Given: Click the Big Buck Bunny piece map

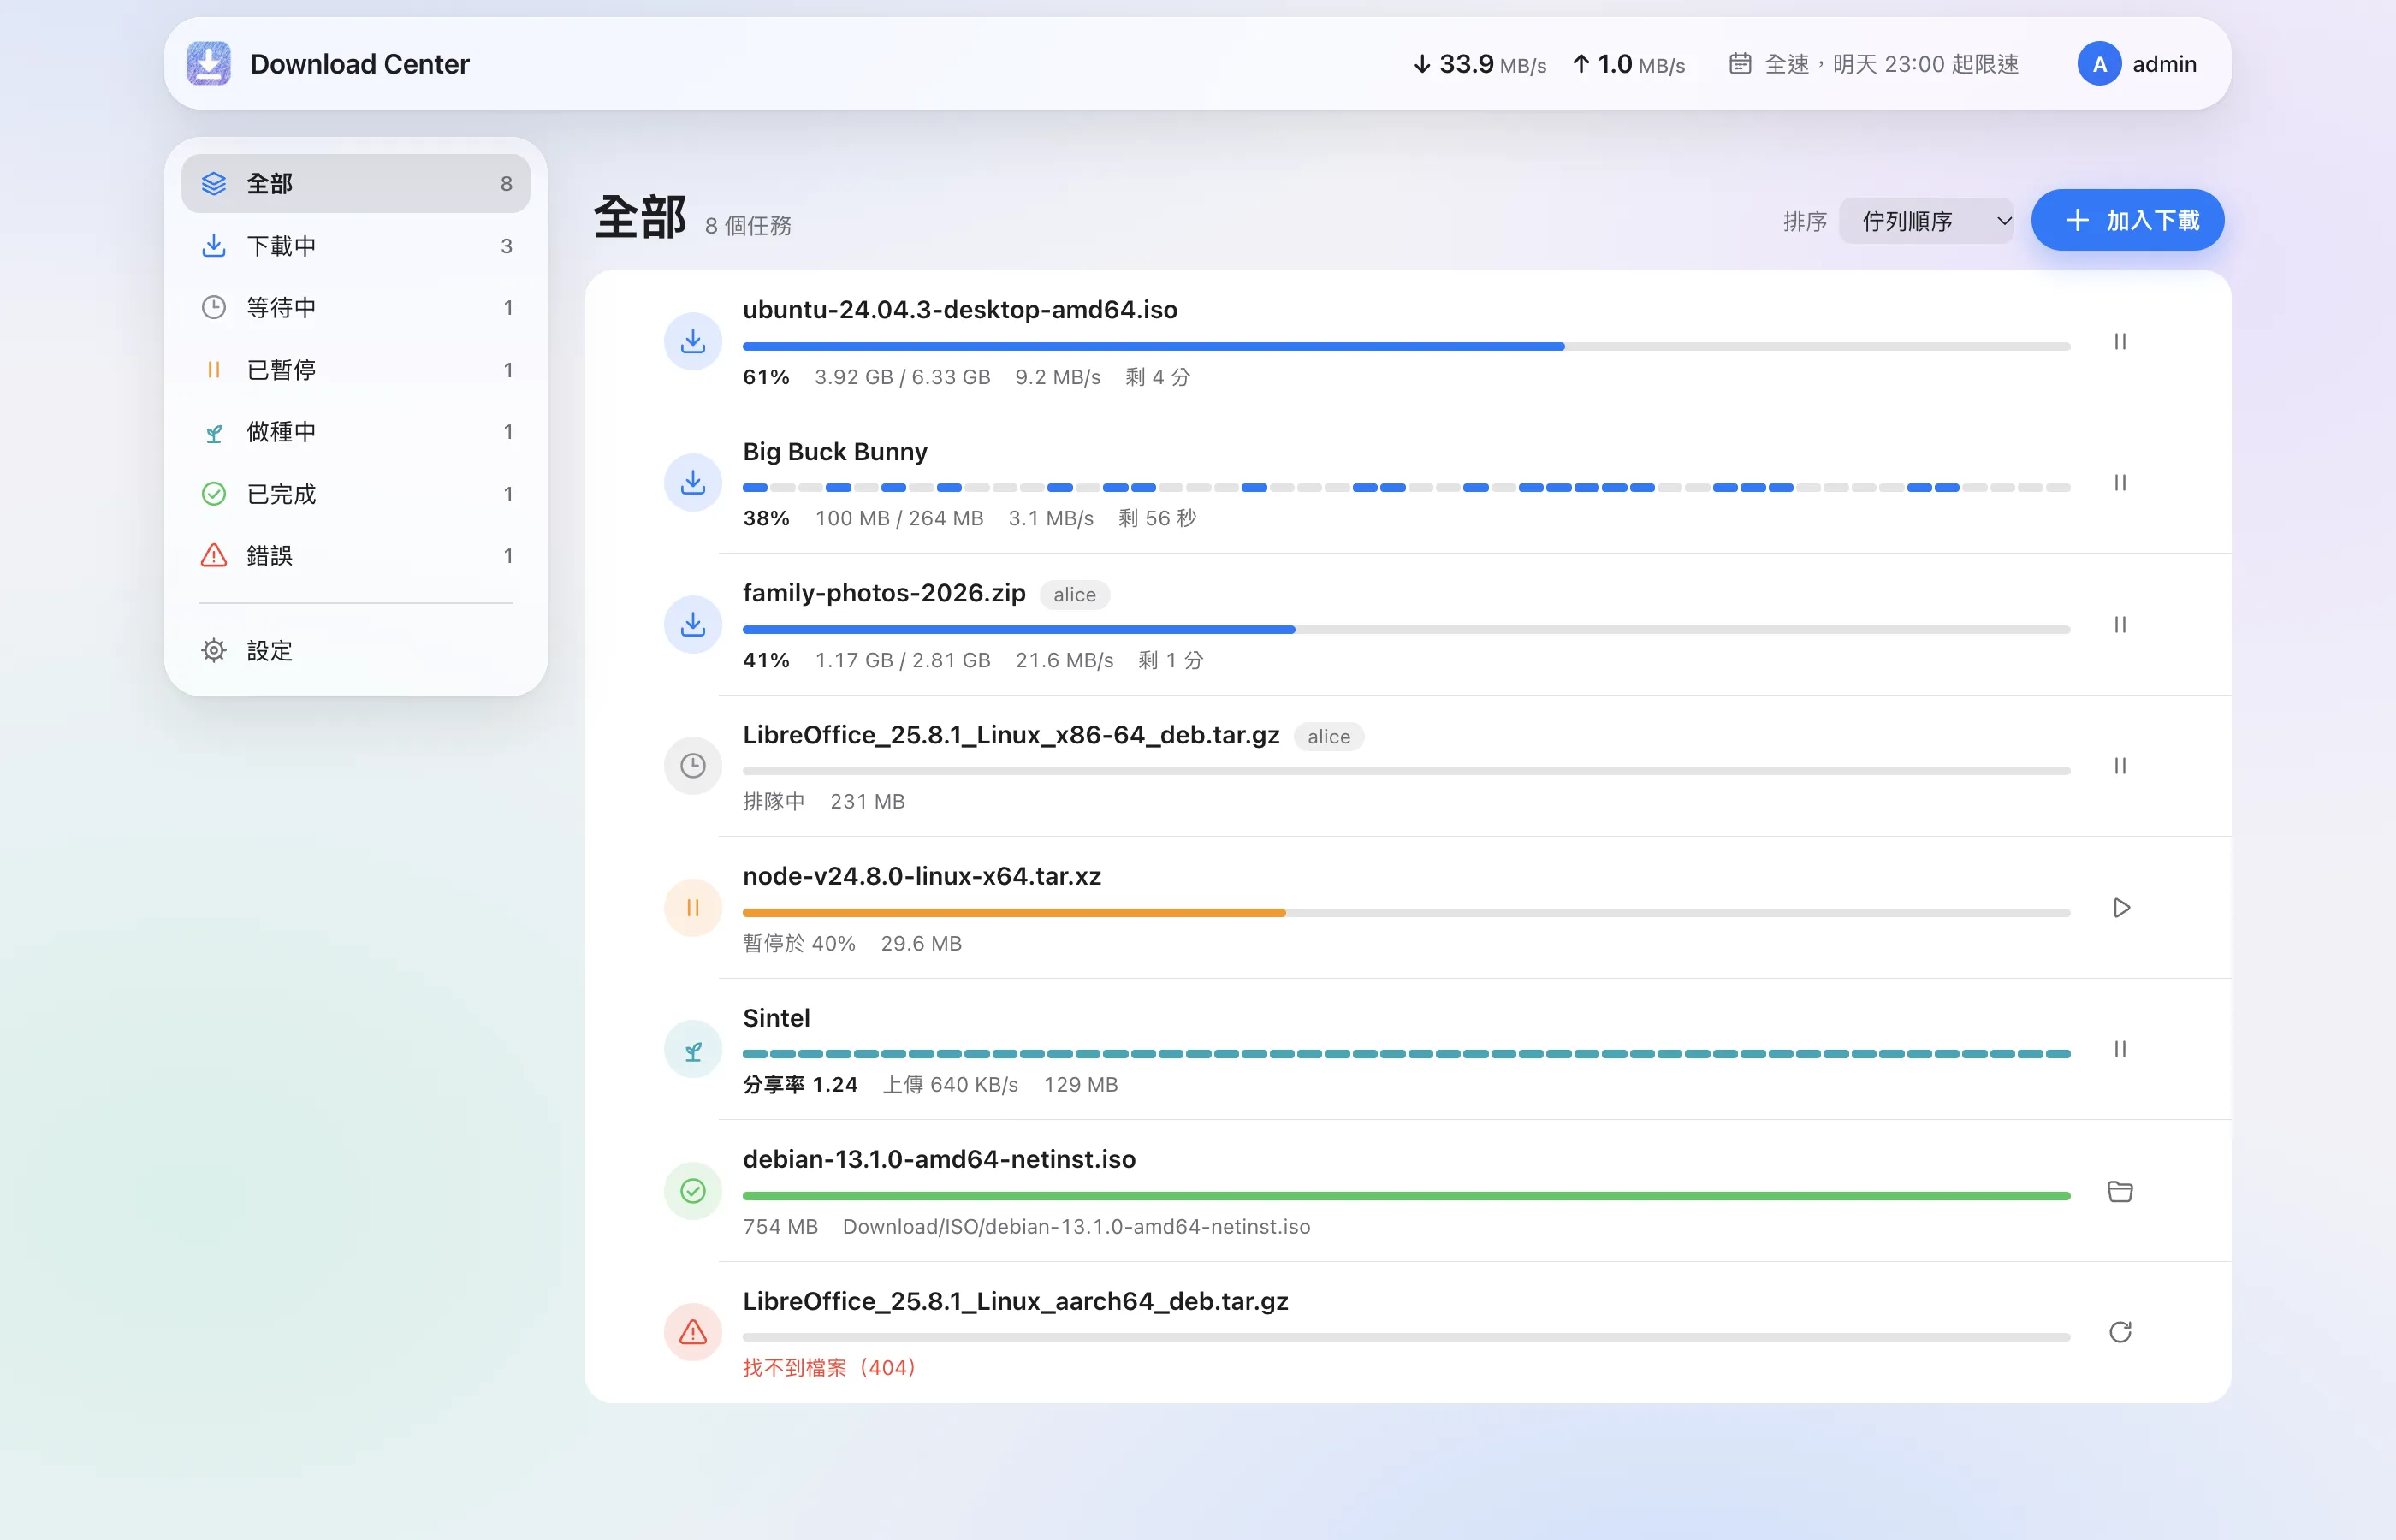Looking at the screenshot, I should 1406,488.
